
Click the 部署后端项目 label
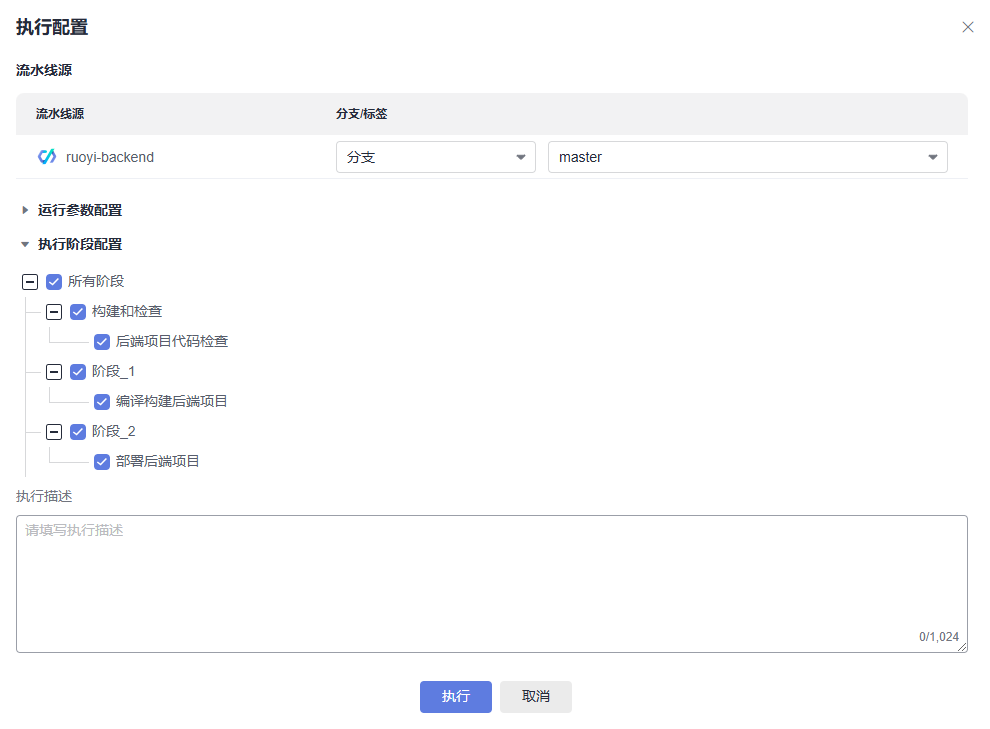click(x=157, y=461)
